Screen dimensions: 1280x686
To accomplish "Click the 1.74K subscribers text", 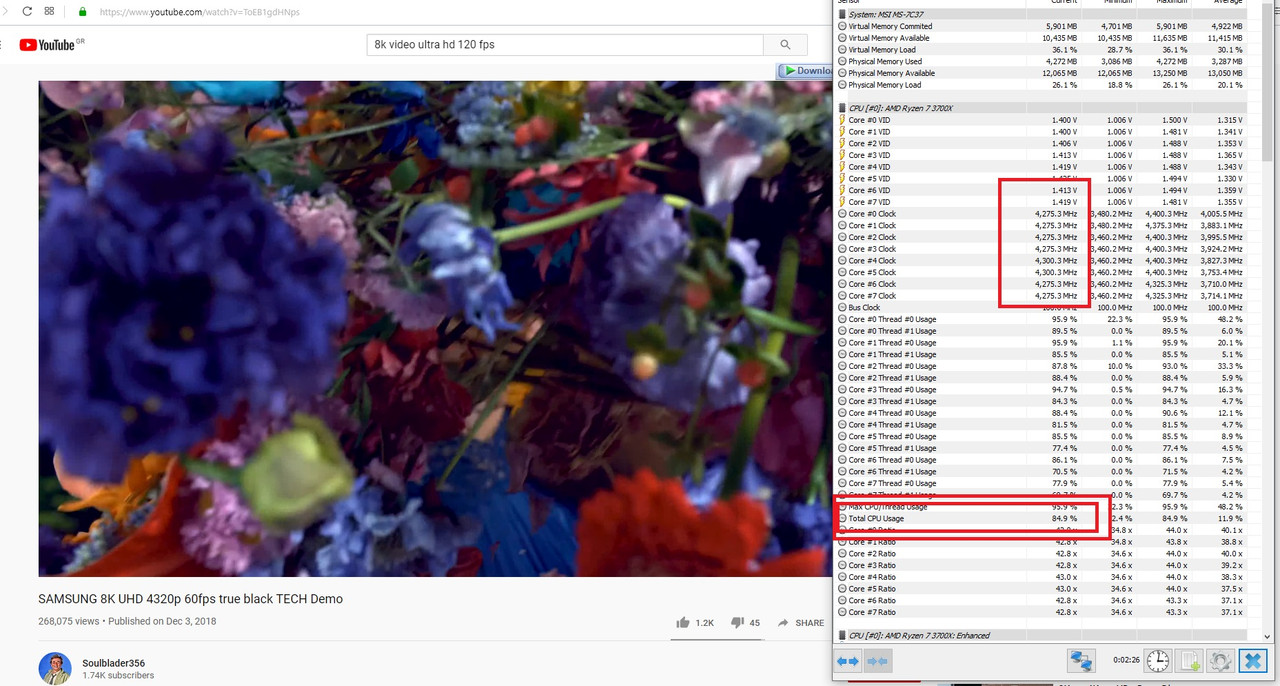I will point(118,676).
